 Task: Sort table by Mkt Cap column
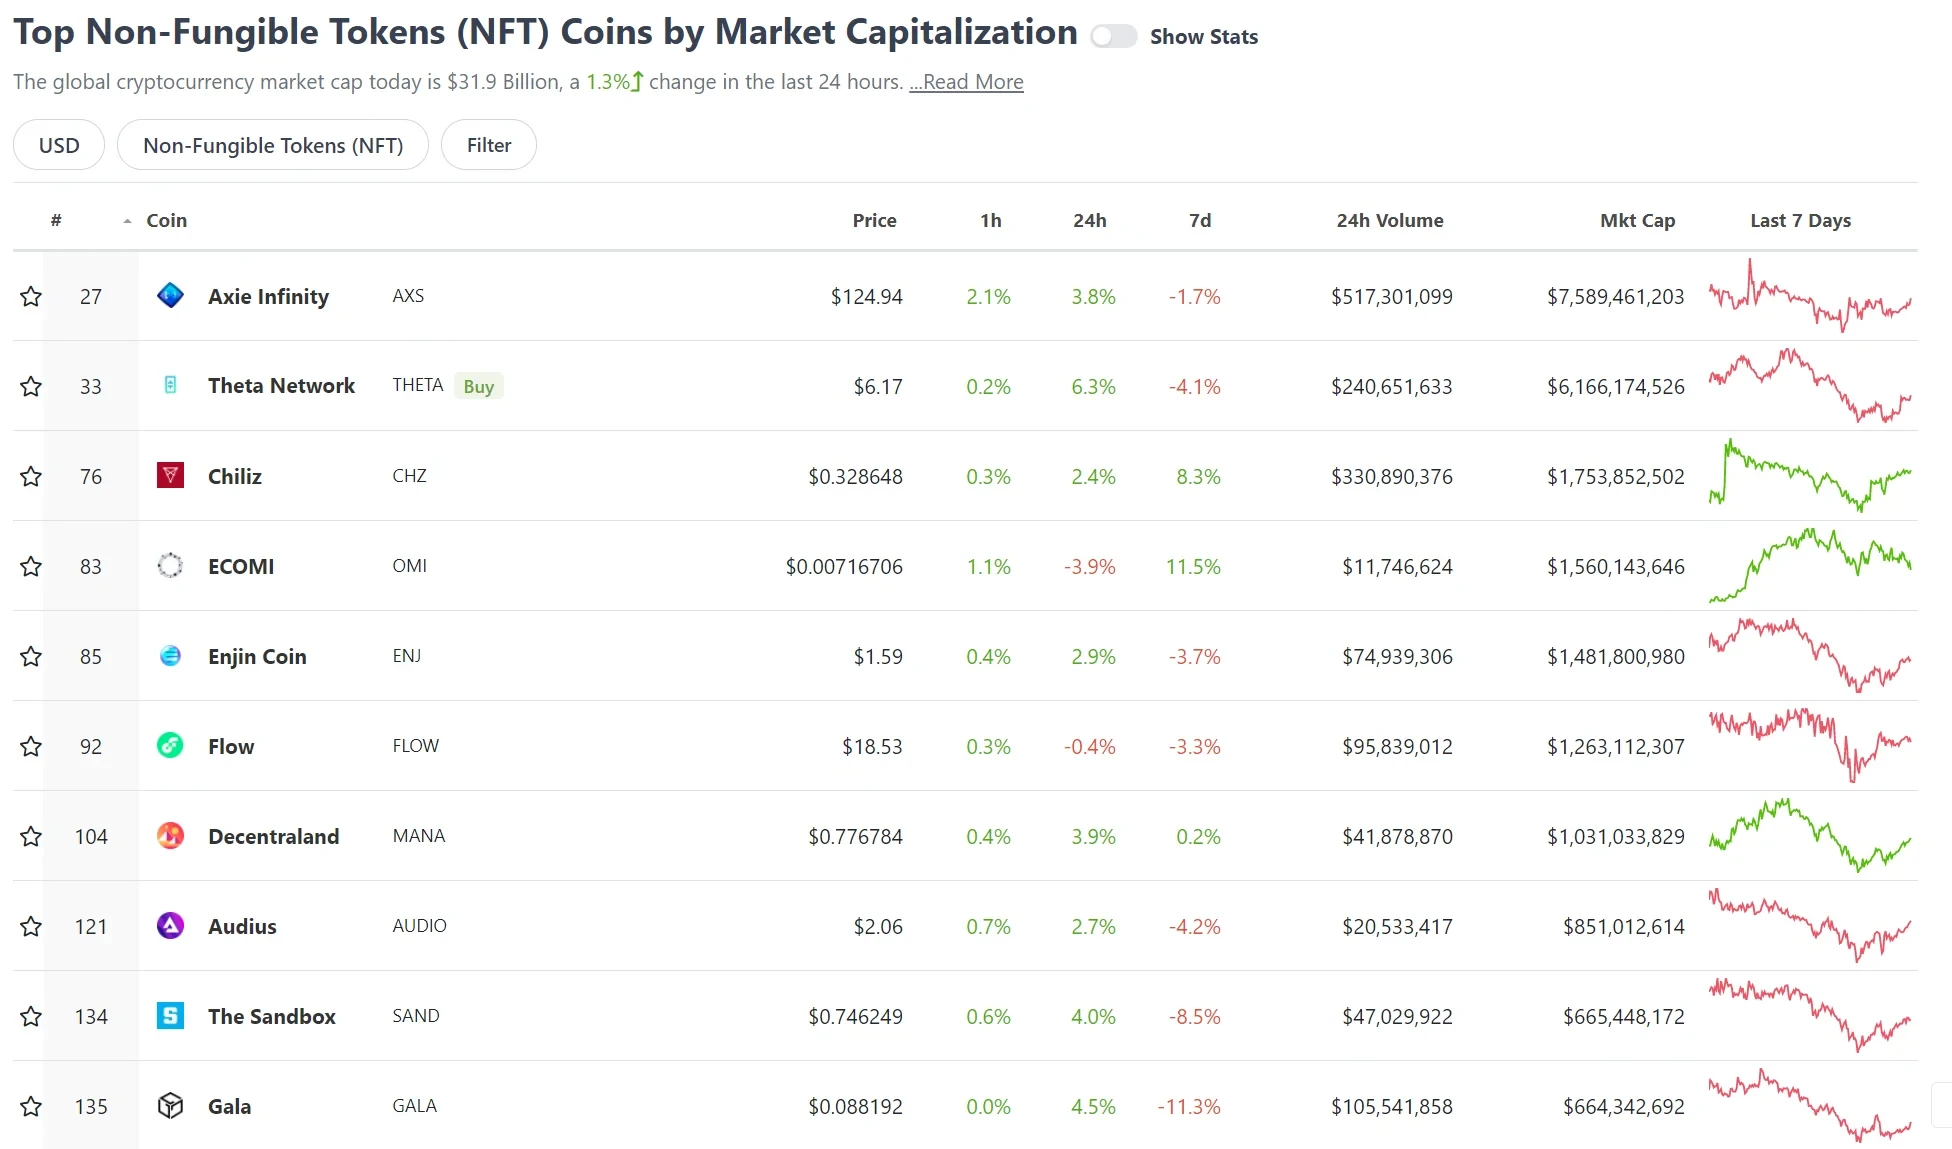tap(1637, 220)
